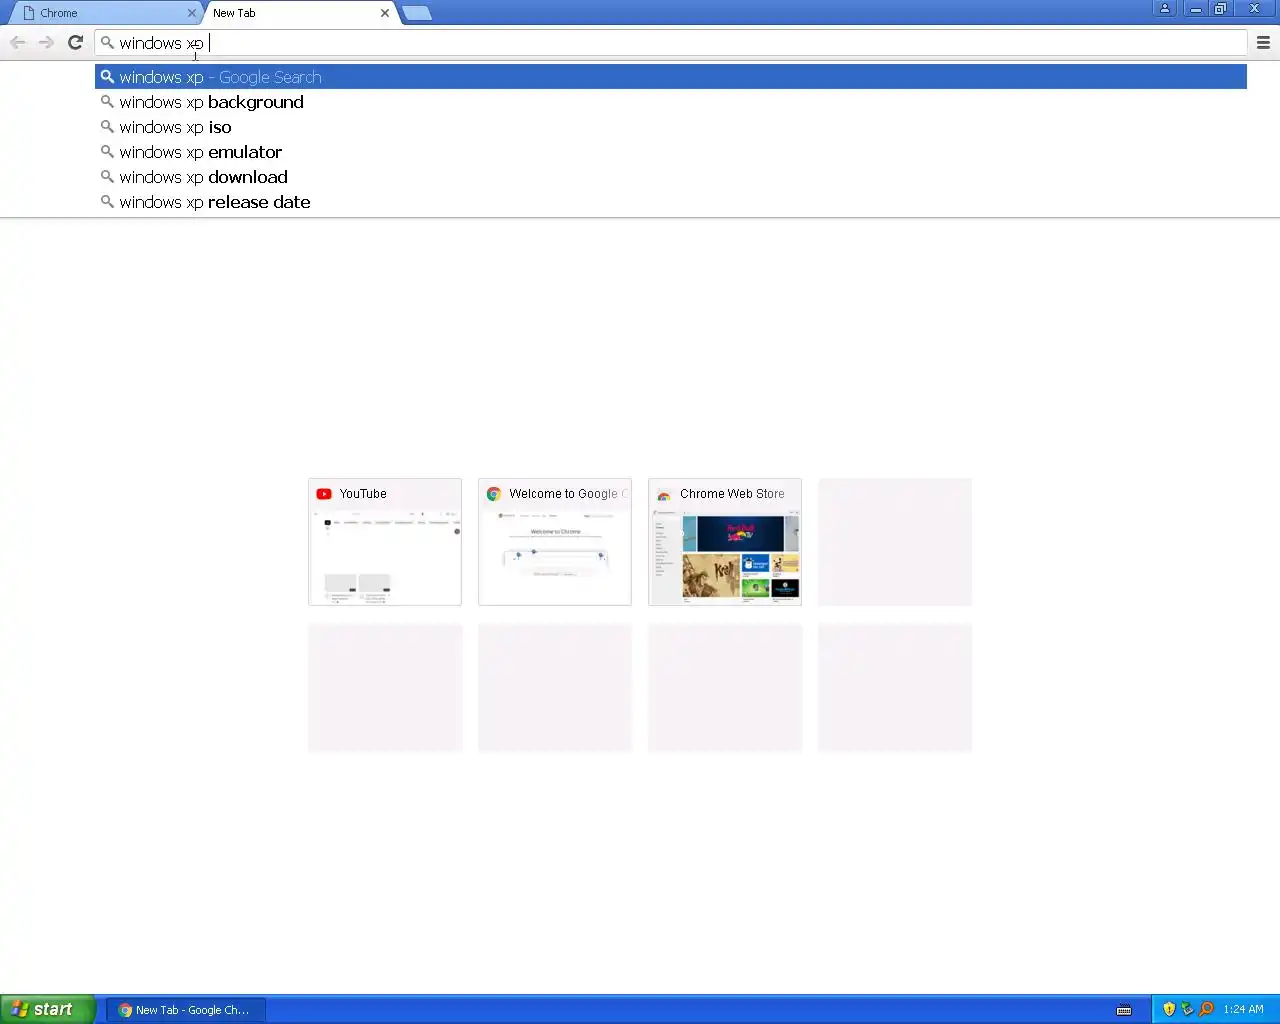Close the 'New Tab' tab
The width and height of the screenshot is (1280, 1024).
385,13
